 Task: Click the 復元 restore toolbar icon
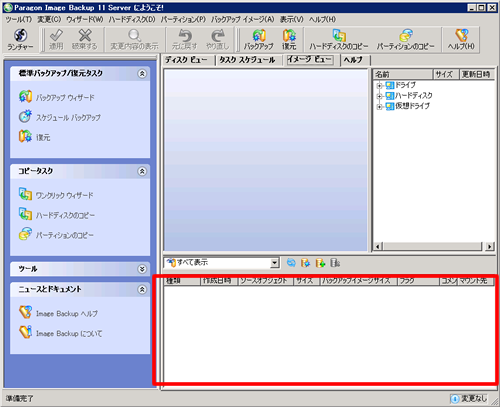click(x=289, y=40)
